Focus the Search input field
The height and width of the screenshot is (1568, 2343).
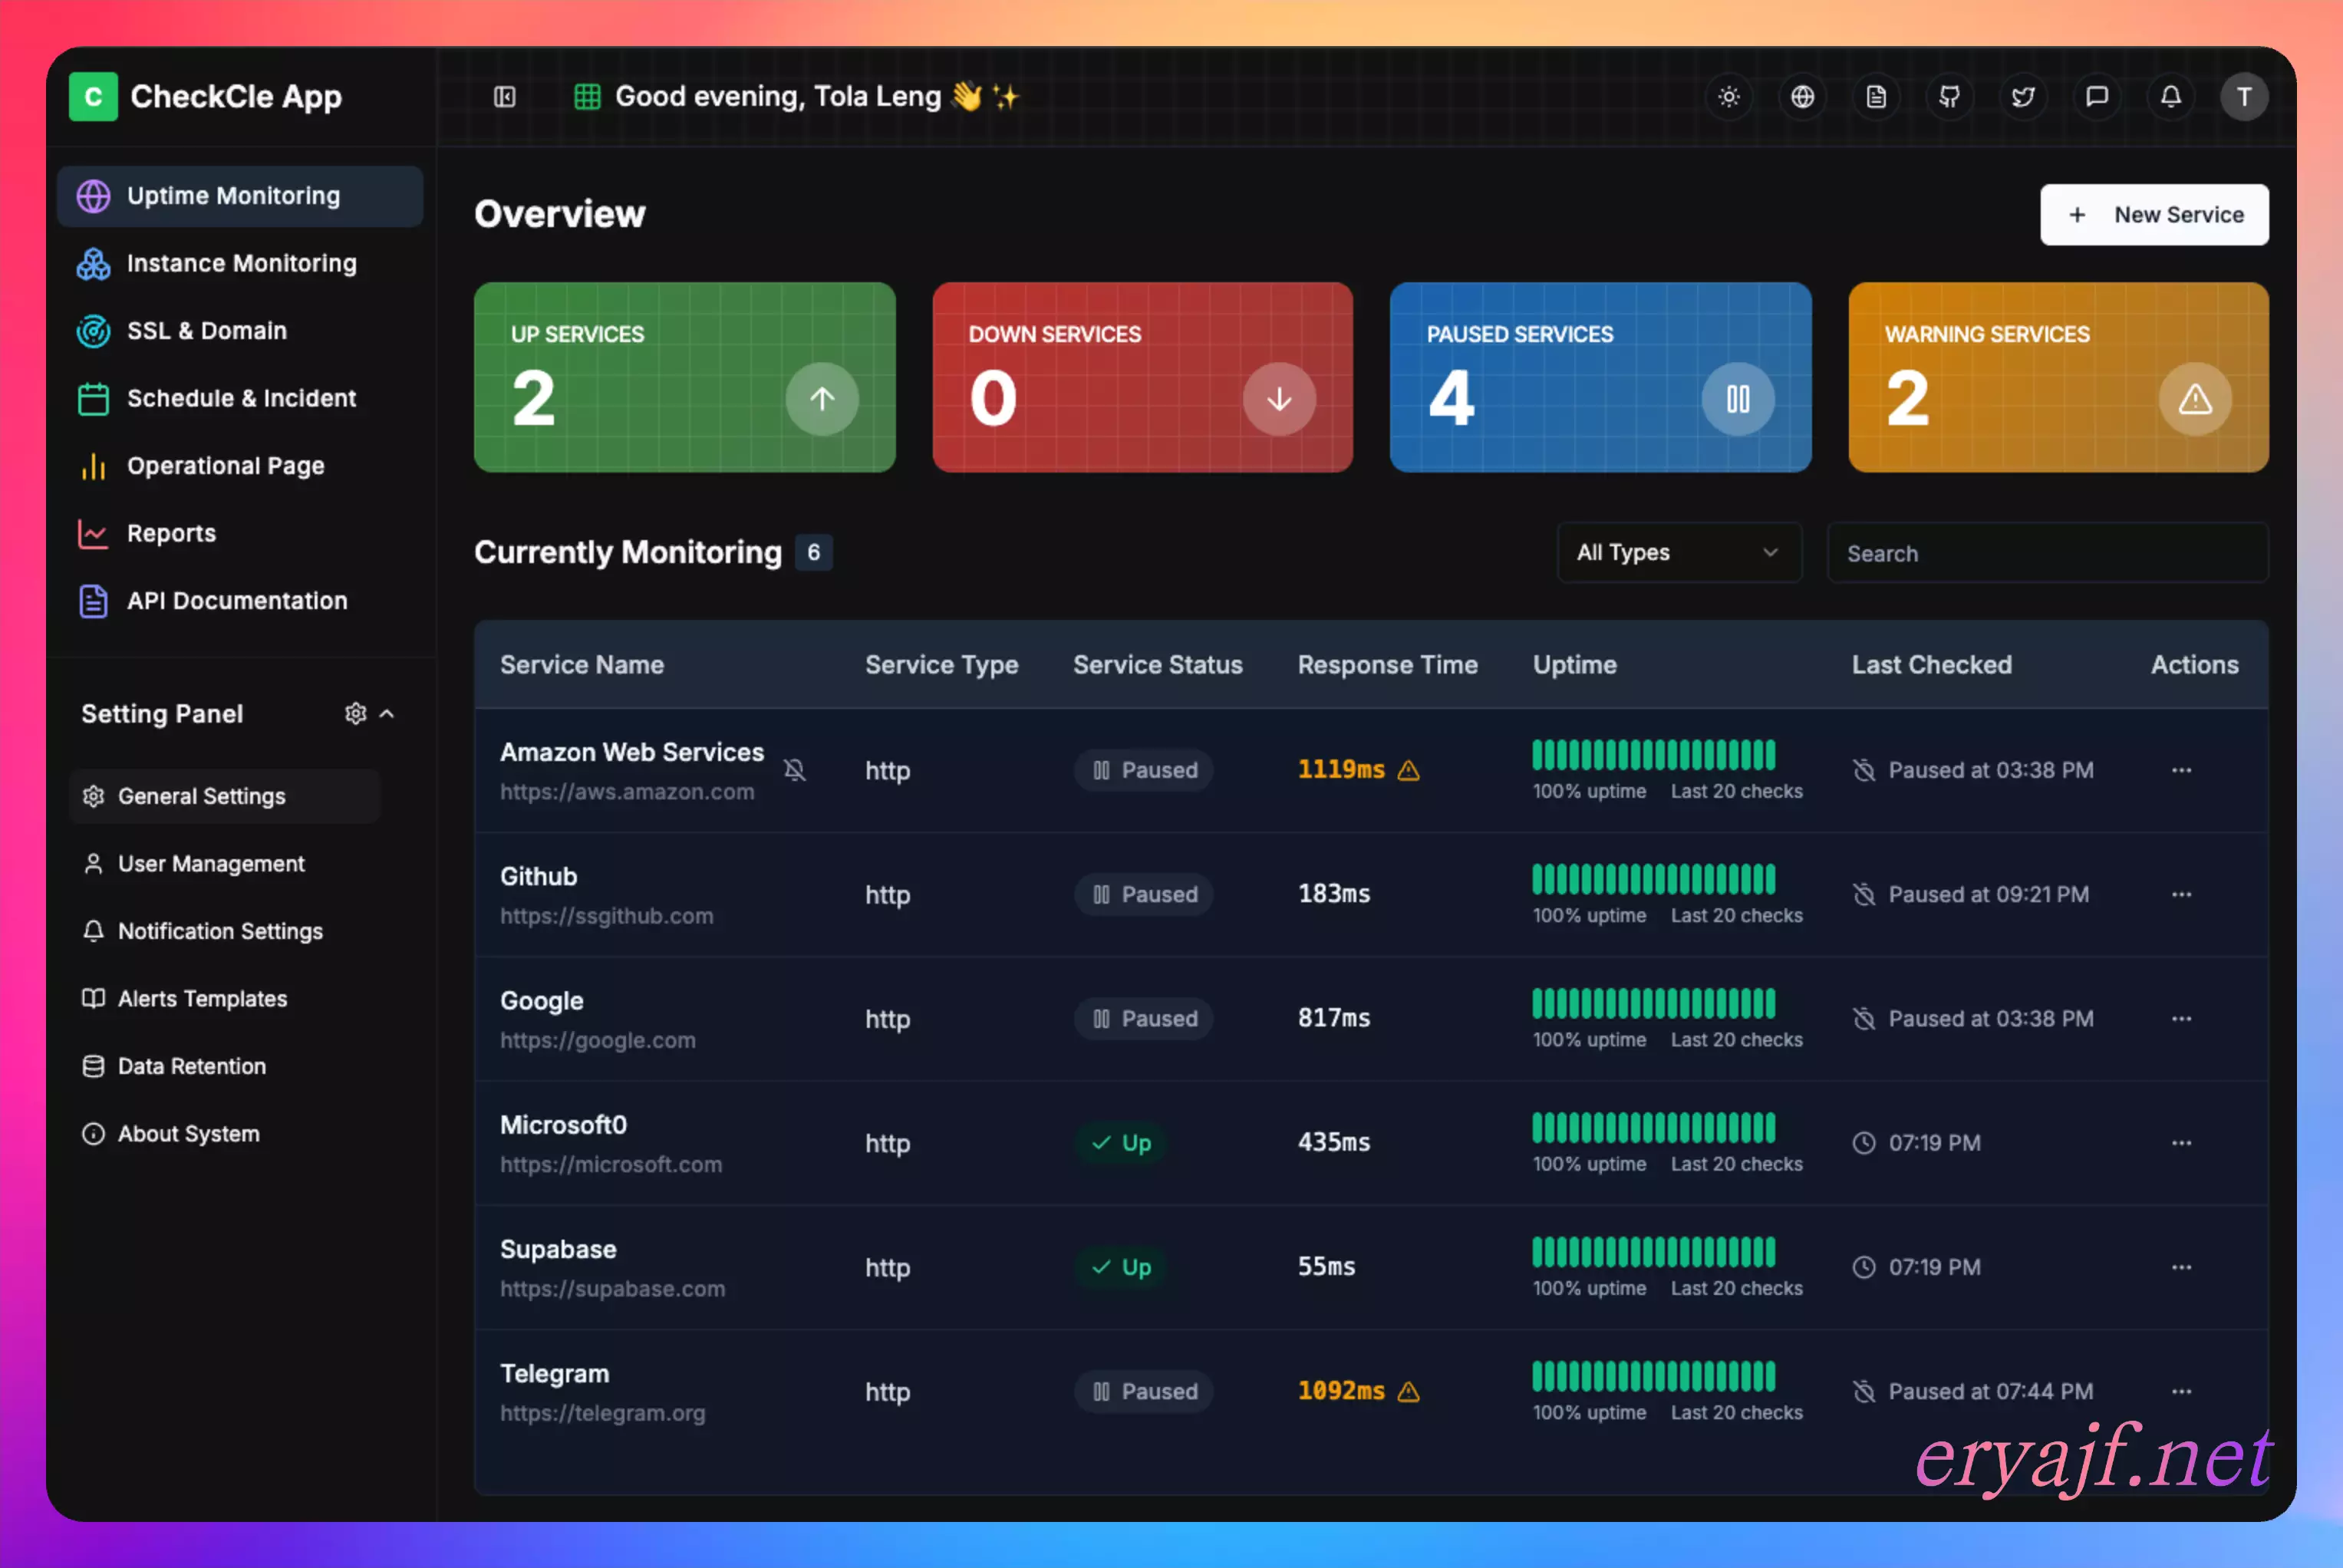(2047, 552)
